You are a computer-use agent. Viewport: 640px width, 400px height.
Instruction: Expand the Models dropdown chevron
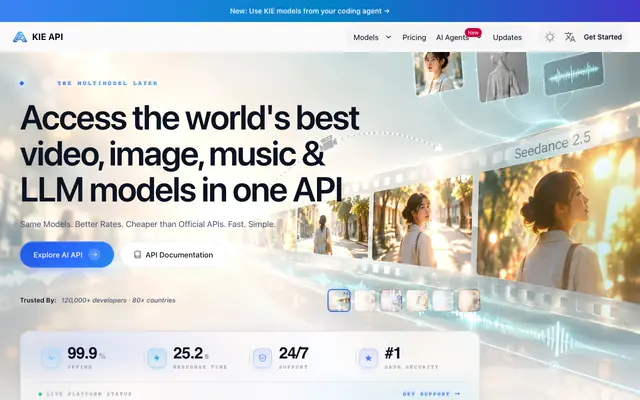pos(388,37)
